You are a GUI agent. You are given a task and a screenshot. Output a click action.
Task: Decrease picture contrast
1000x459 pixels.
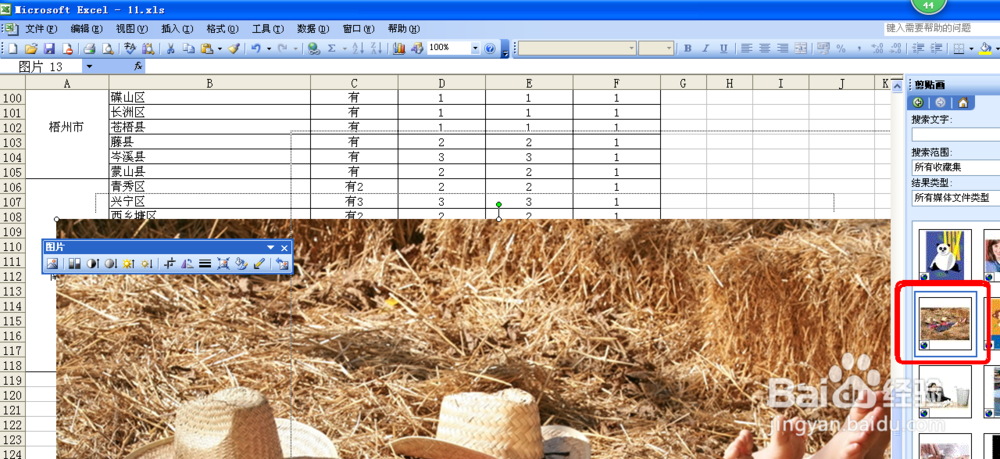coord(111,263)
